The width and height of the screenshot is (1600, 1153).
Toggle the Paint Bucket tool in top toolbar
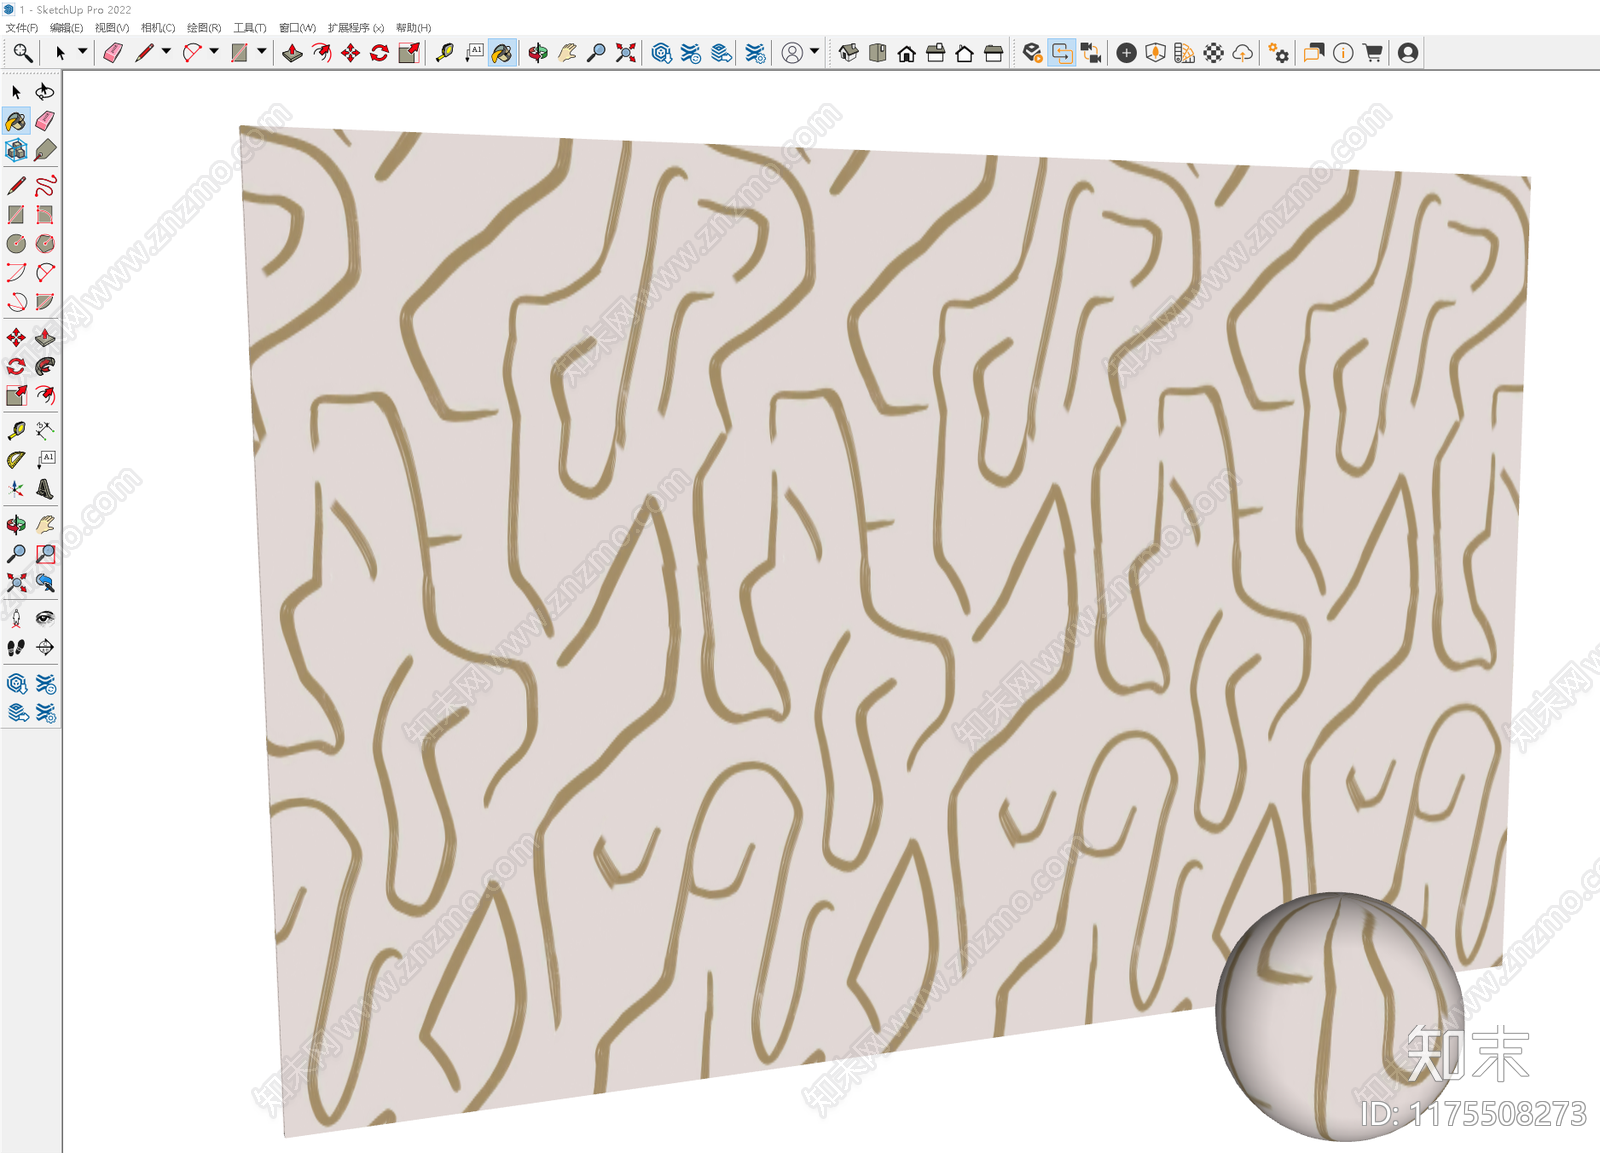tap(502, 53)
